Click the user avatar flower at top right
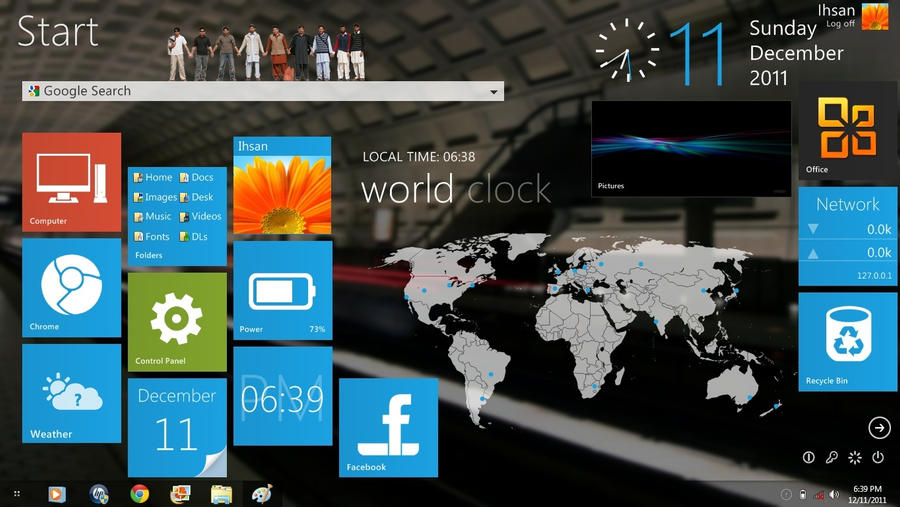This screenshot has width=900, height=507. click(875, 17)
